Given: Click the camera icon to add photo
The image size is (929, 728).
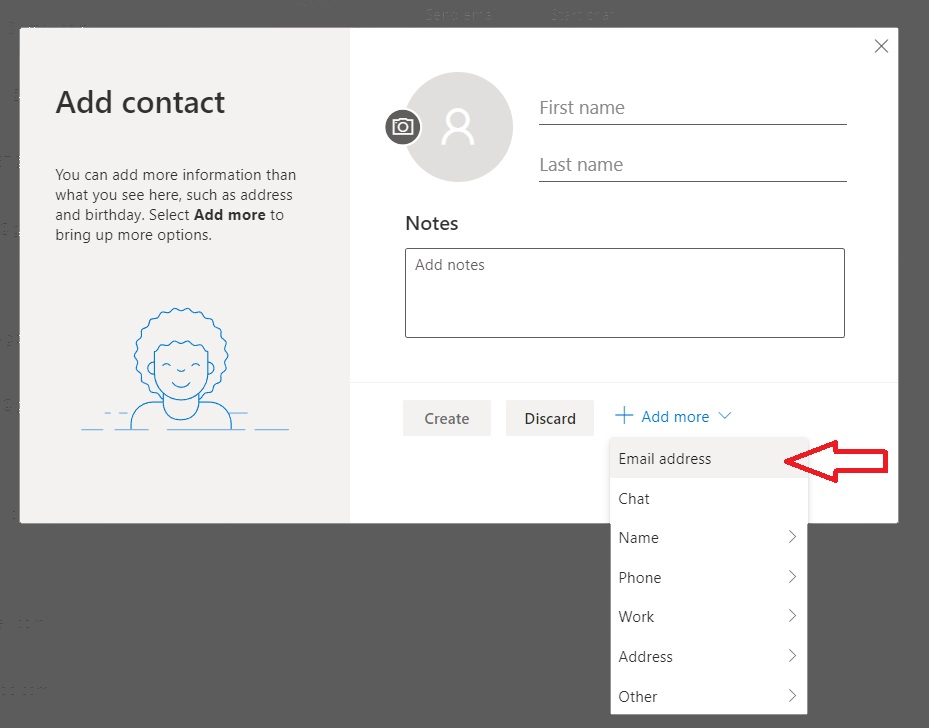Looking at the screenshot, I should 403,127.
